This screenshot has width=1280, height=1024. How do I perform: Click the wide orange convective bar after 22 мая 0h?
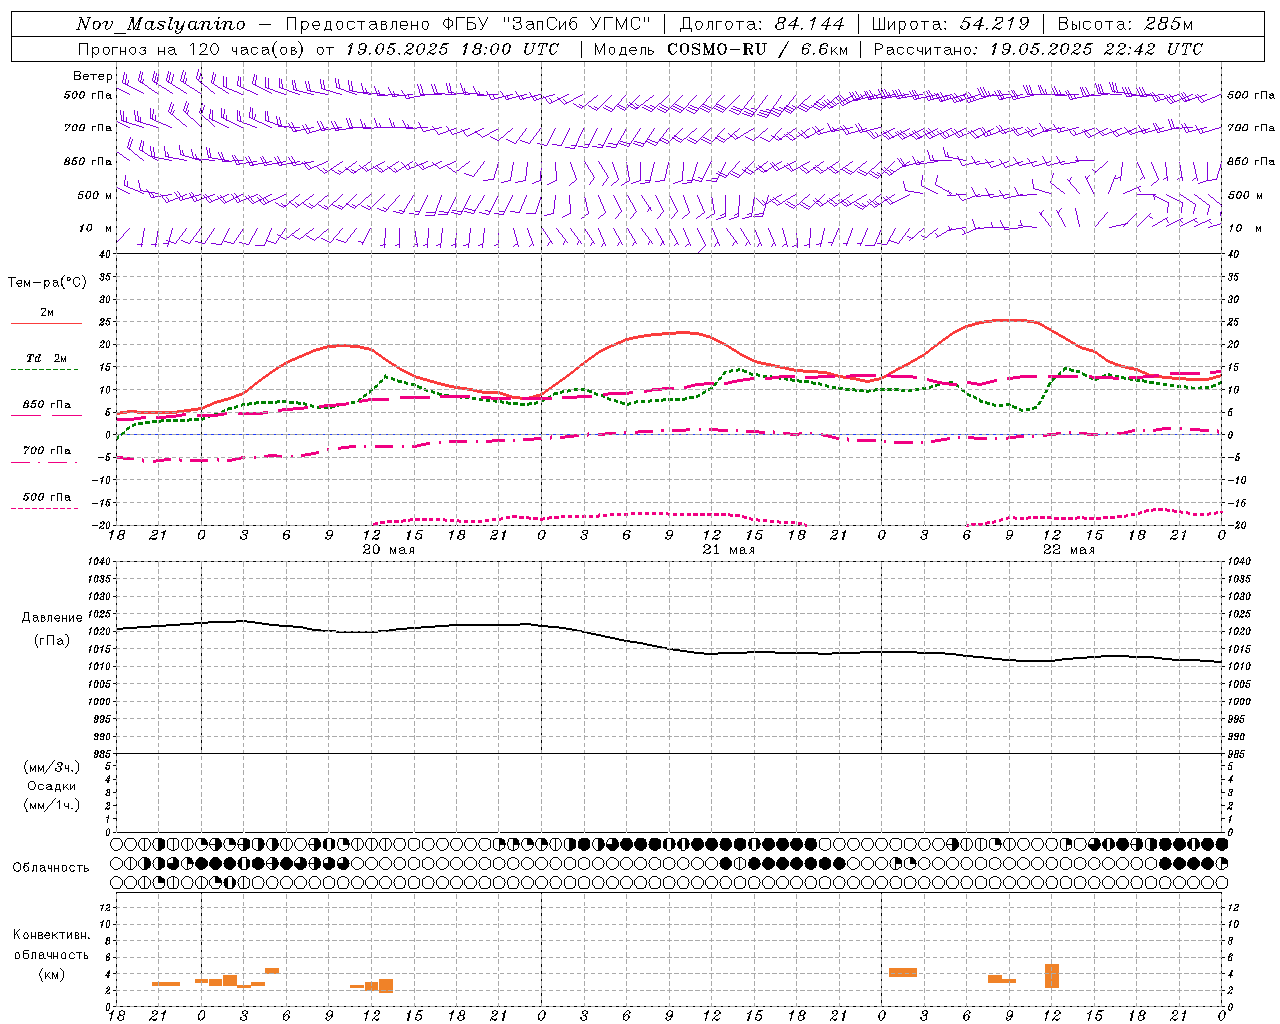pyautogui.click(x=903, y=972)
